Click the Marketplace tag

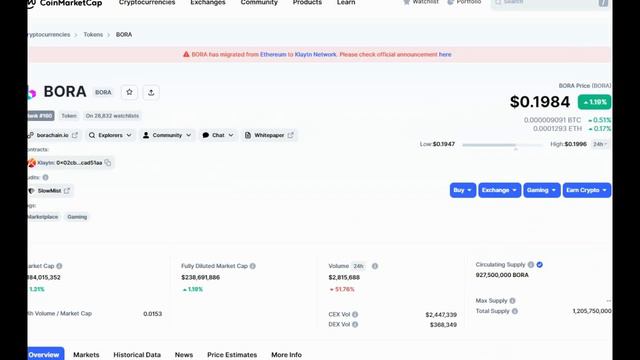click(x=43, y=217)
